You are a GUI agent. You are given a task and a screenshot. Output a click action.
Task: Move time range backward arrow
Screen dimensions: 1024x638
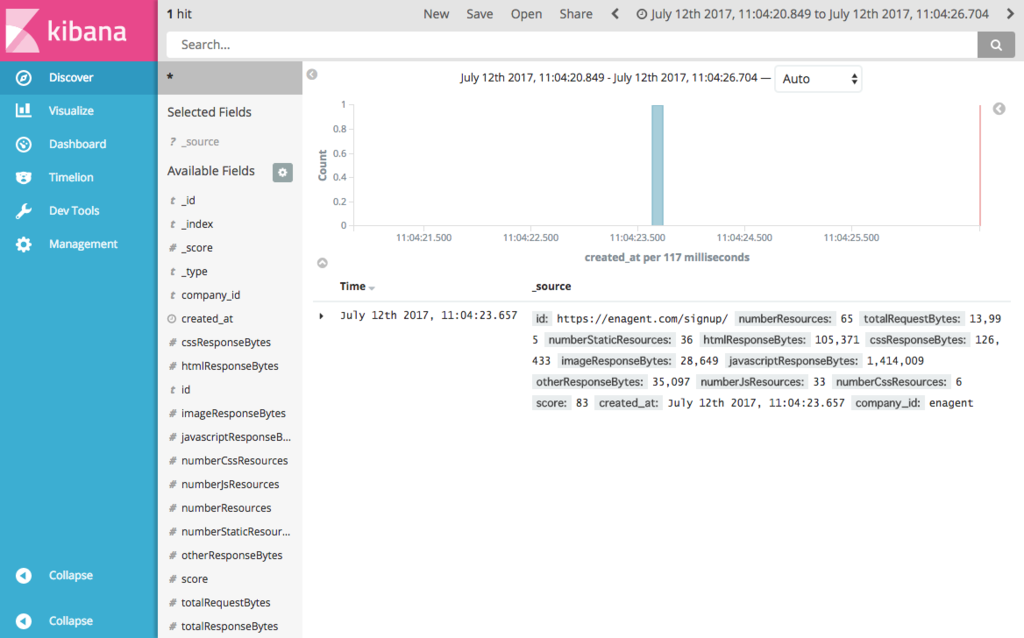point(615,14)
